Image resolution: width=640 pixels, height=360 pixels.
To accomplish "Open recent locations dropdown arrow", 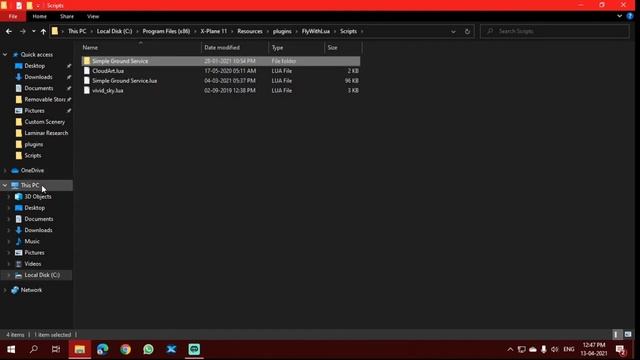I will tap(33, 31).
